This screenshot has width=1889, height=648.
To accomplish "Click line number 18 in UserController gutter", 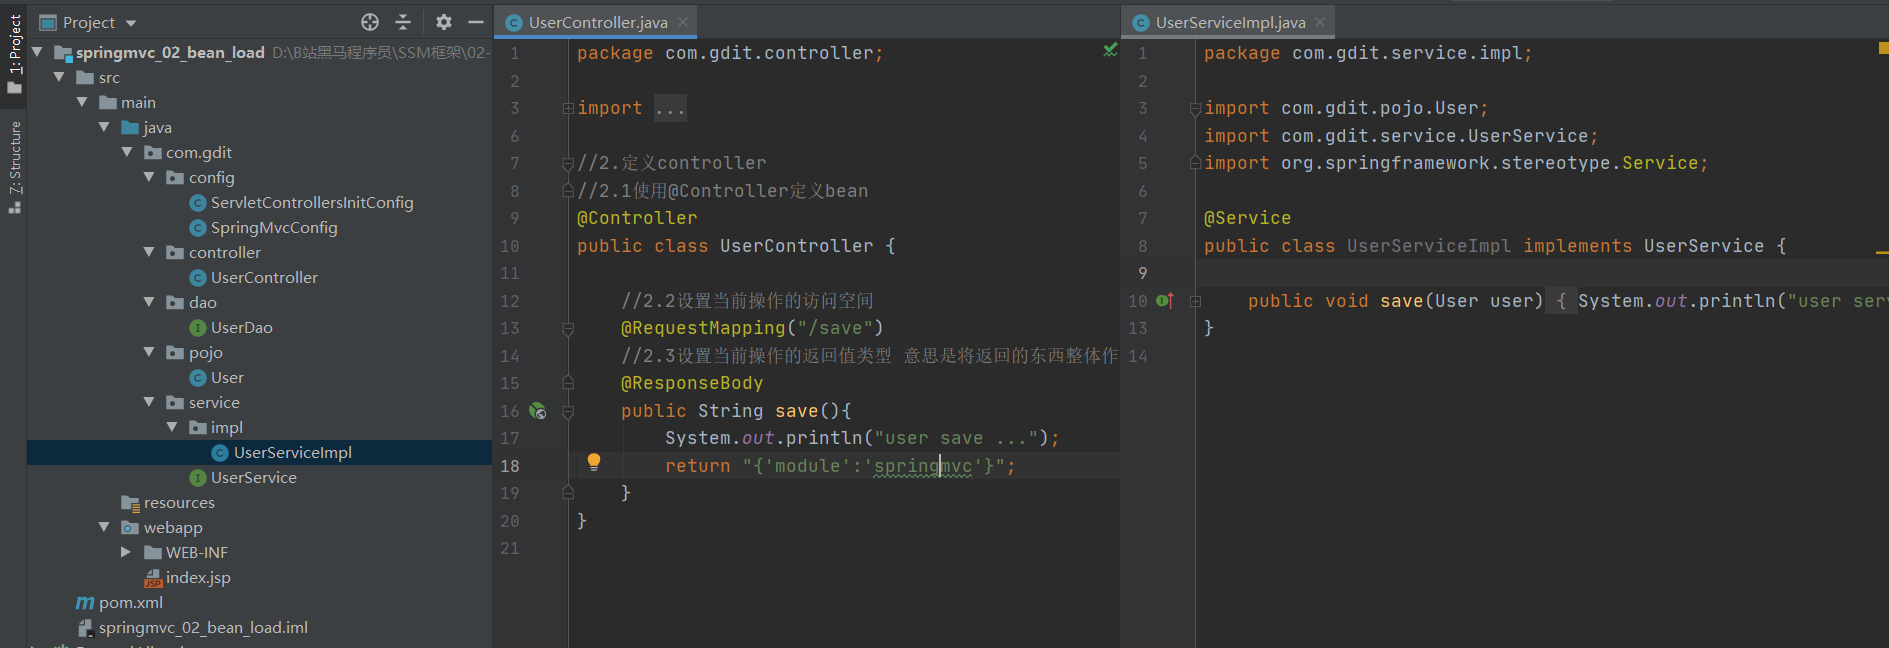I will [x=510, y=466].
